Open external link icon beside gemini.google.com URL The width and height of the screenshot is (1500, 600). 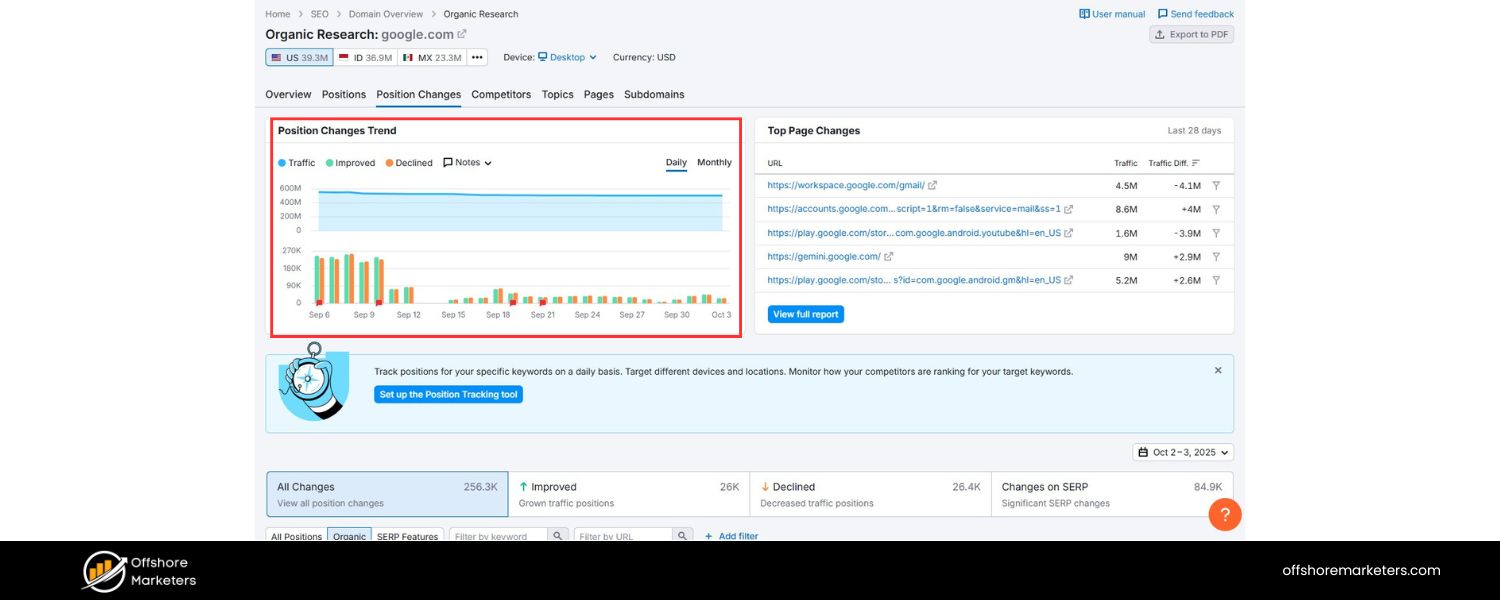(889, 257)
